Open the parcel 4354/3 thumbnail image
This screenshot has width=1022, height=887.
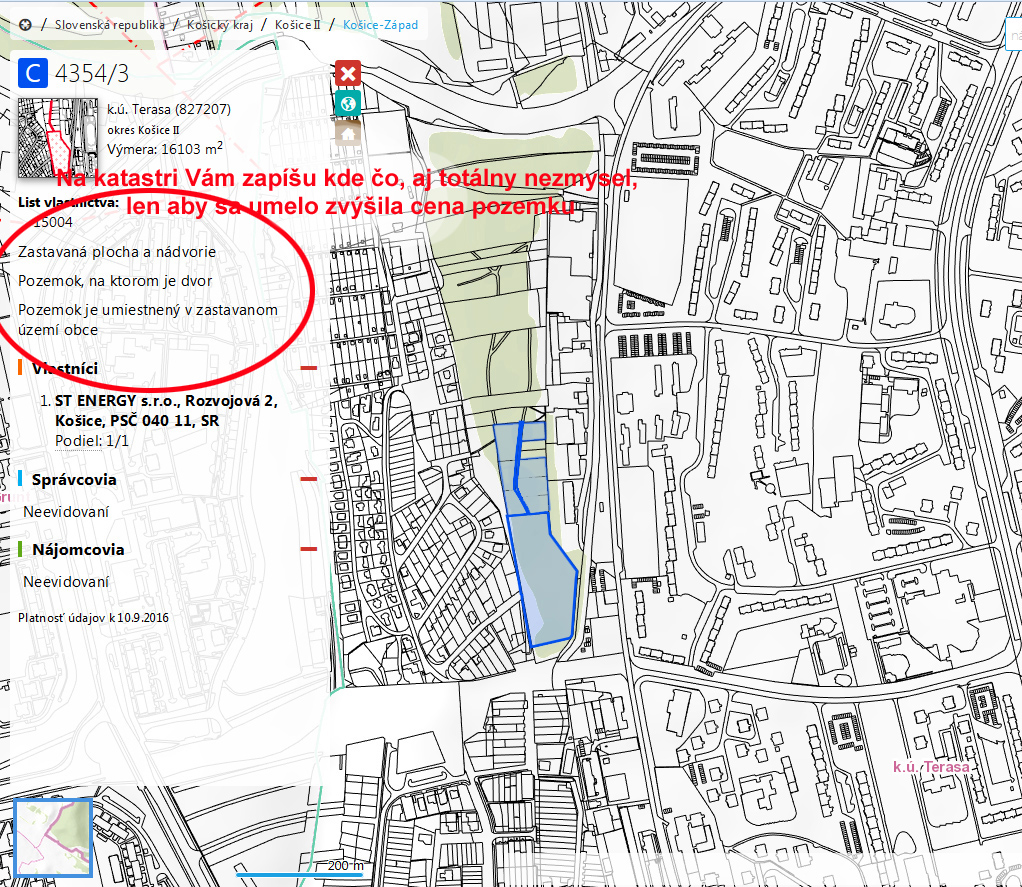[x=58, y=138]
